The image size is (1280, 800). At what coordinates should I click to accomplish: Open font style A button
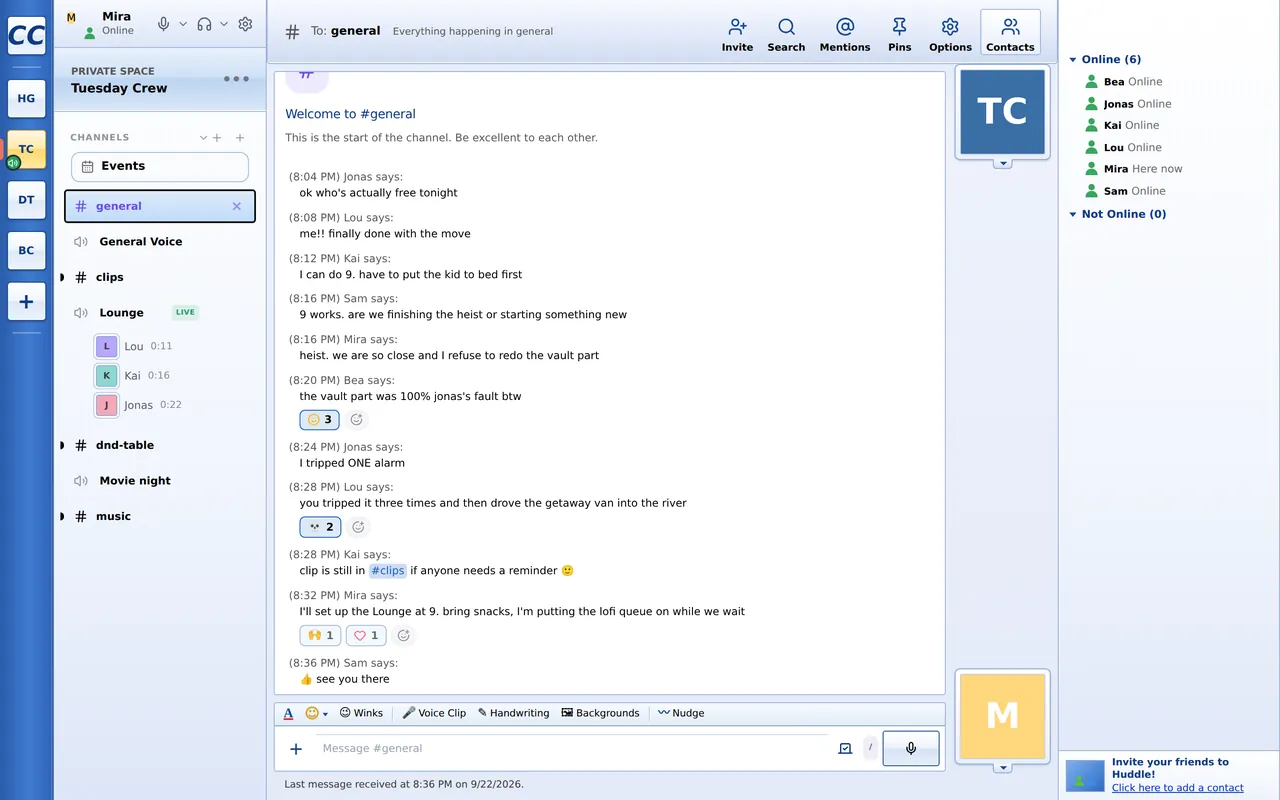click(288, 714)
